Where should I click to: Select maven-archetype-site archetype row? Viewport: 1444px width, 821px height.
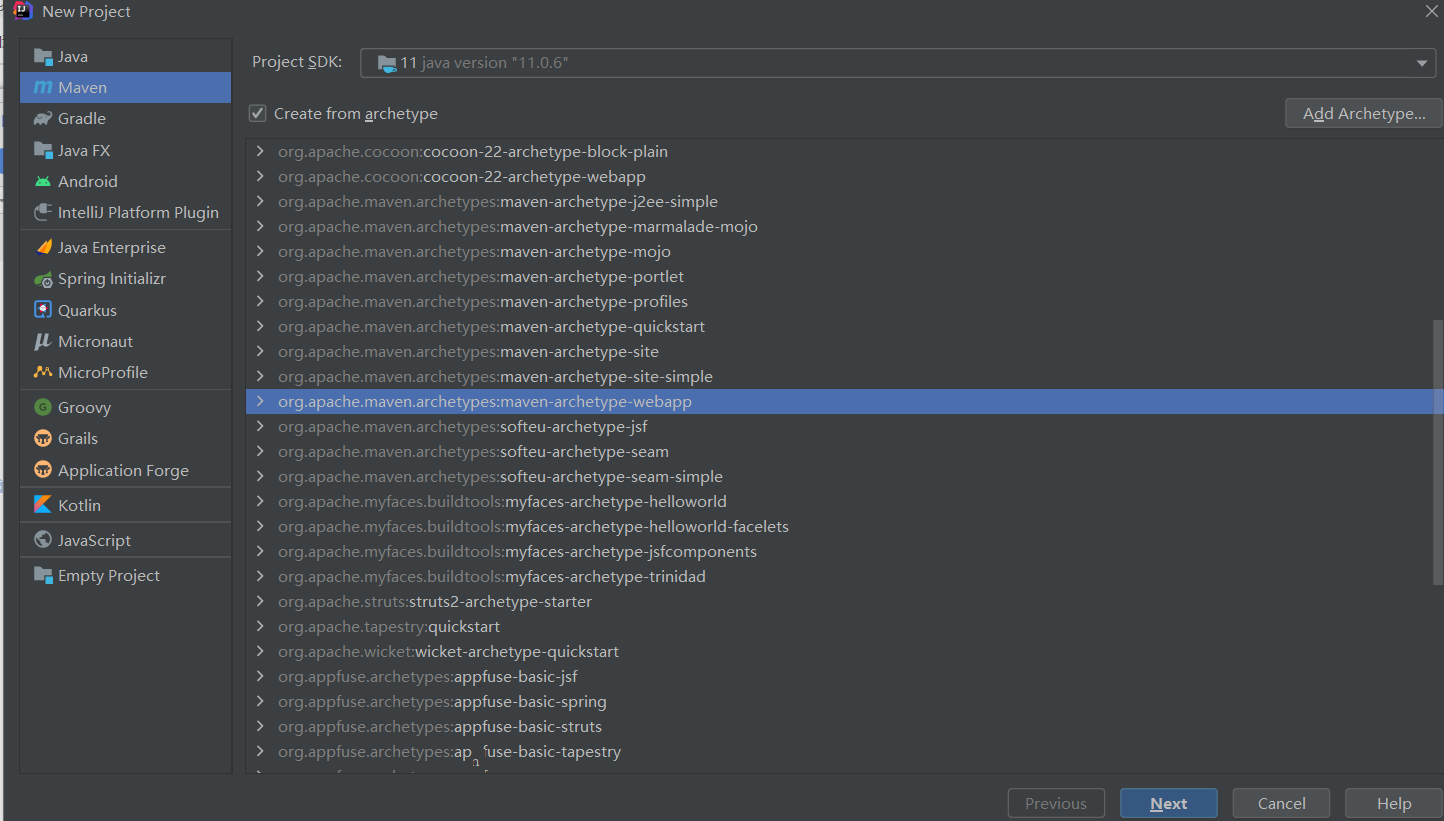point(839,352)
